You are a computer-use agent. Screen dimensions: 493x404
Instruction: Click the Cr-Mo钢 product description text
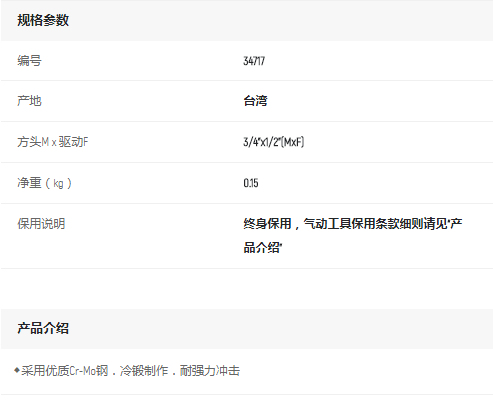tap(89, 371)
